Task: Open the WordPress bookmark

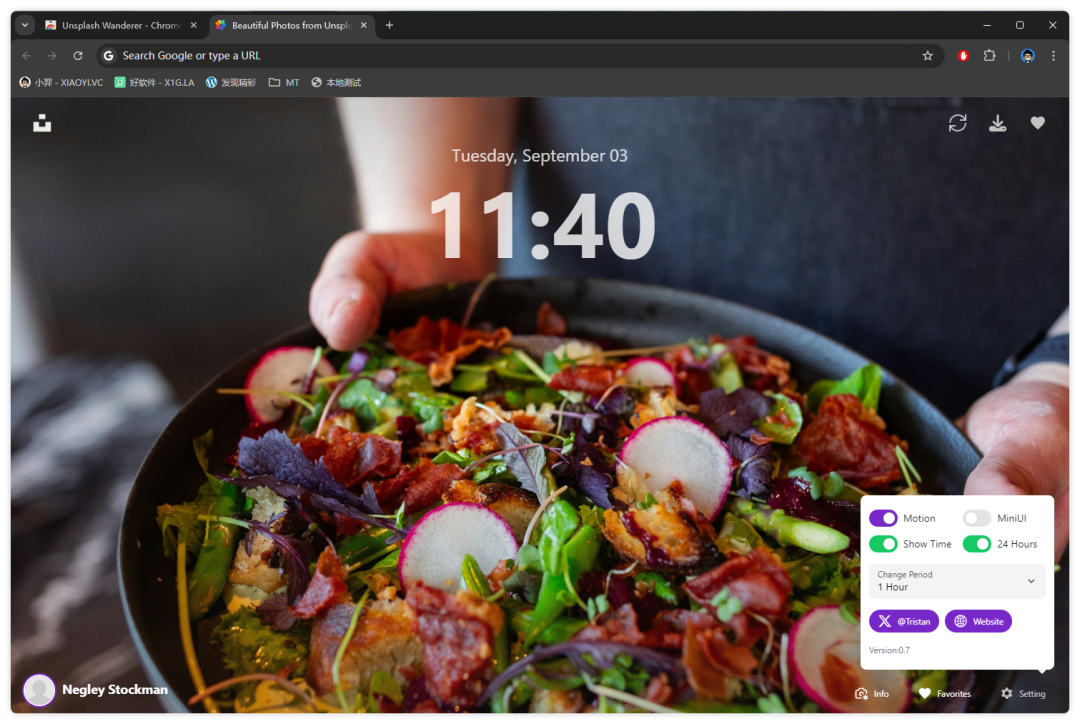Action: coord(231,83)
